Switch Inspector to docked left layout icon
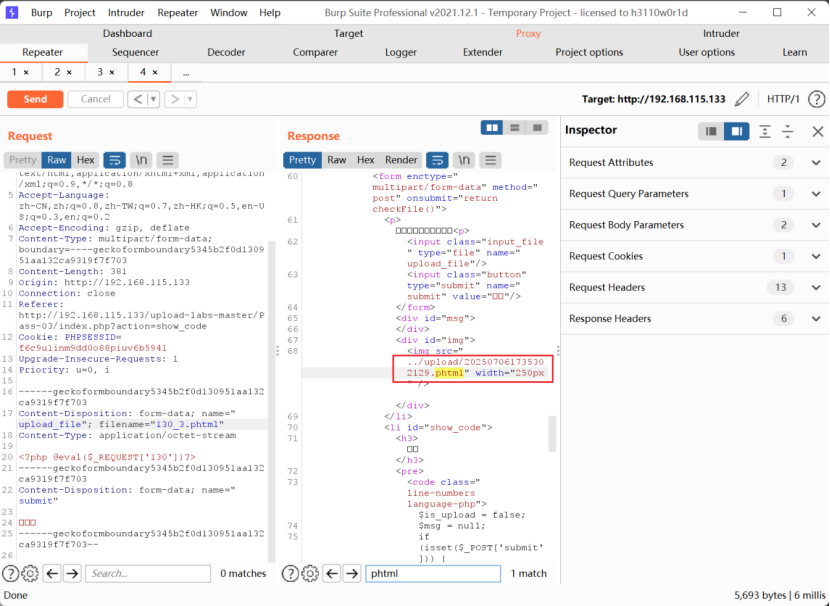The height and width of the screenshot is (606, 830). coord(711,131)
